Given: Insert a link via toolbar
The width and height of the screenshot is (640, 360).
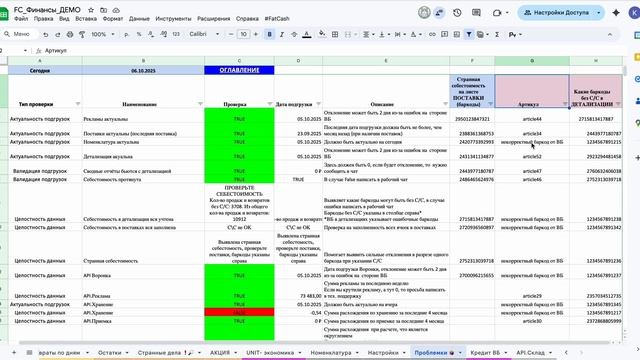Looking at the screenshot, I should click(432, 35).
